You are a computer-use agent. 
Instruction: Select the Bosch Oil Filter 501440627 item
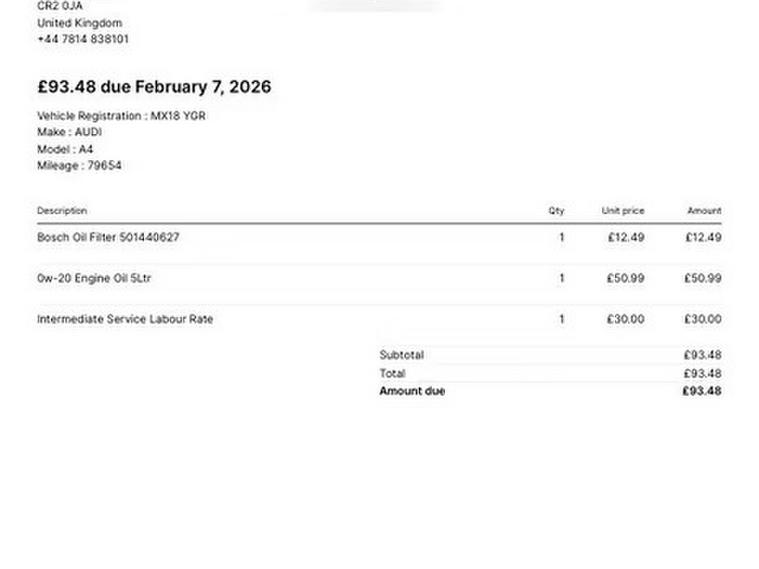coord(108,238)
